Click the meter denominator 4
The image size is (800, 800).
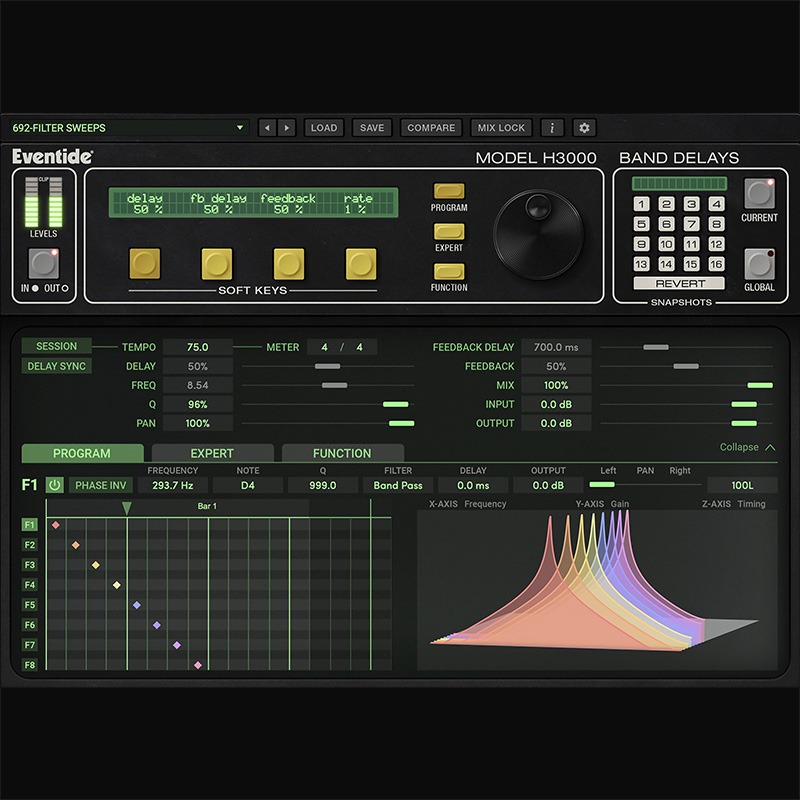click(x=360, y=347)
